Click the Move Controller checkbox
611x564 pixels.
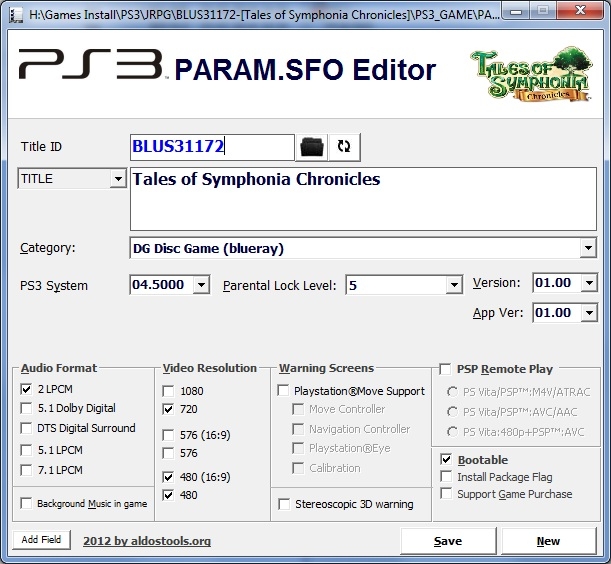click(x=298, y=409)
